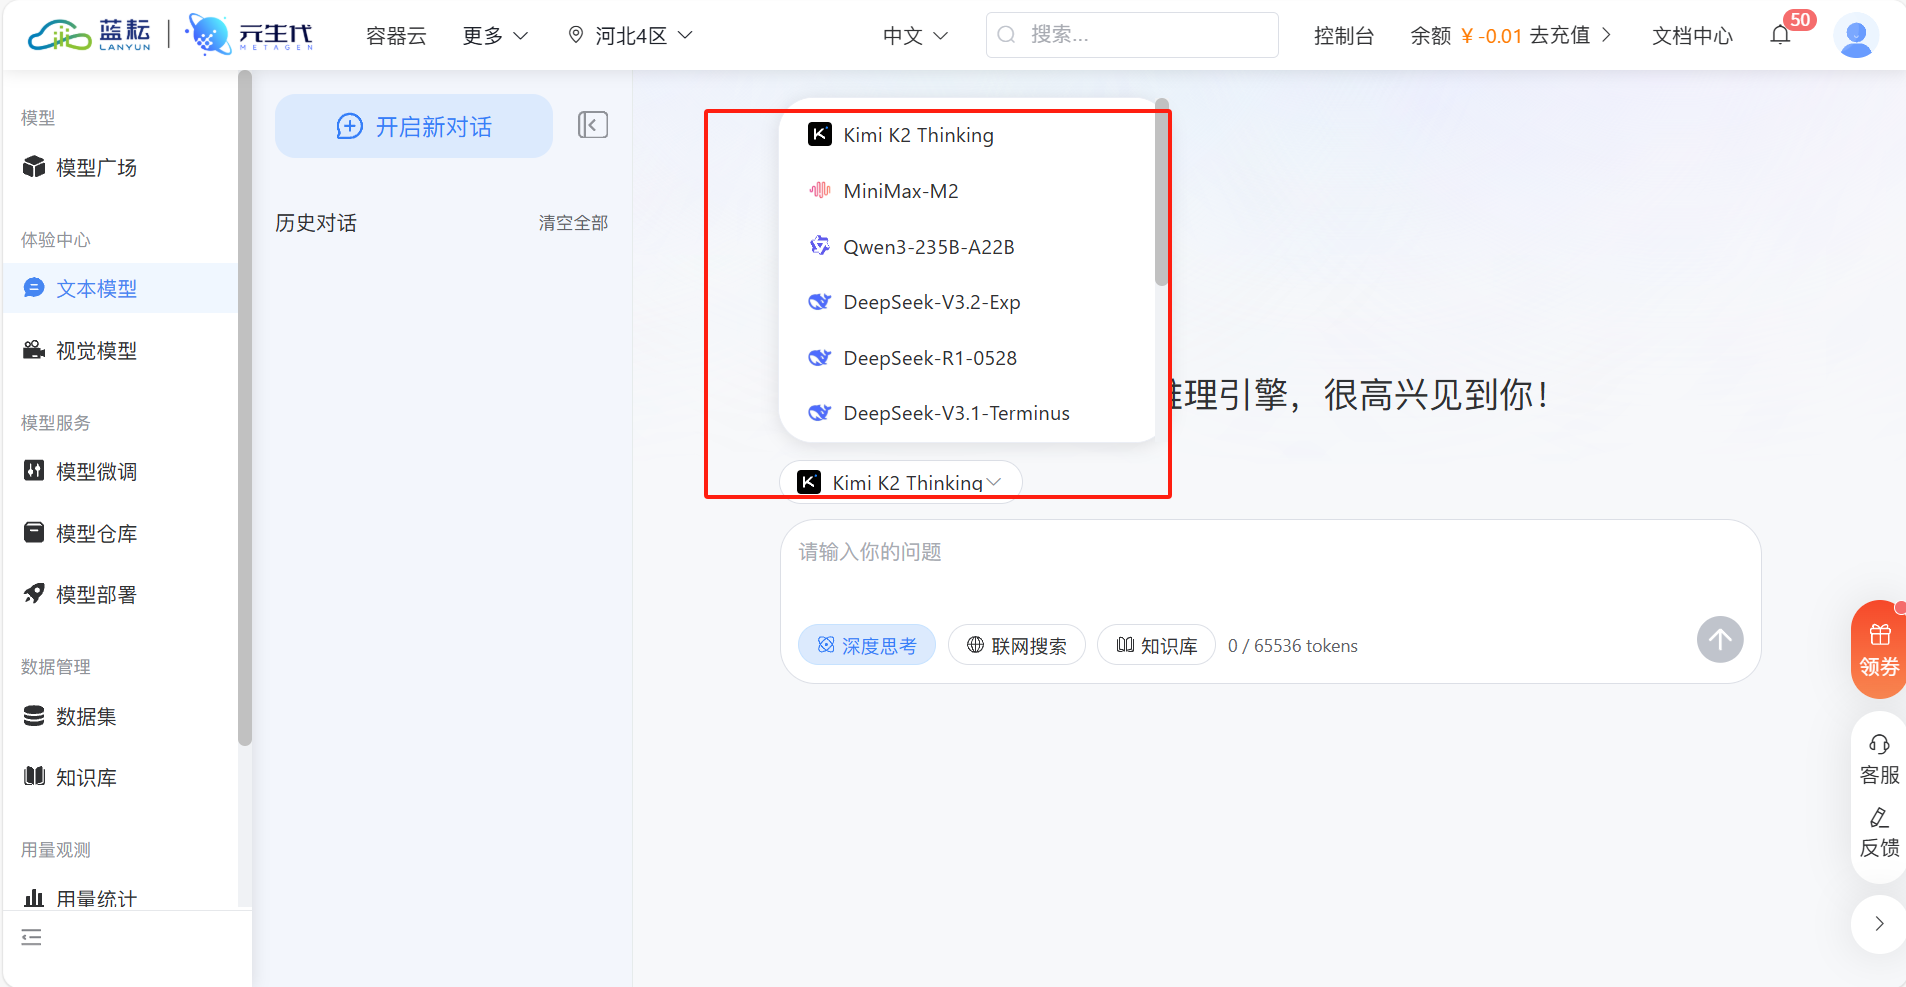This screenshot has width=1906, height=987.
Task: Toggle 知识库 knowledge base option
Action: [1156, 645]
